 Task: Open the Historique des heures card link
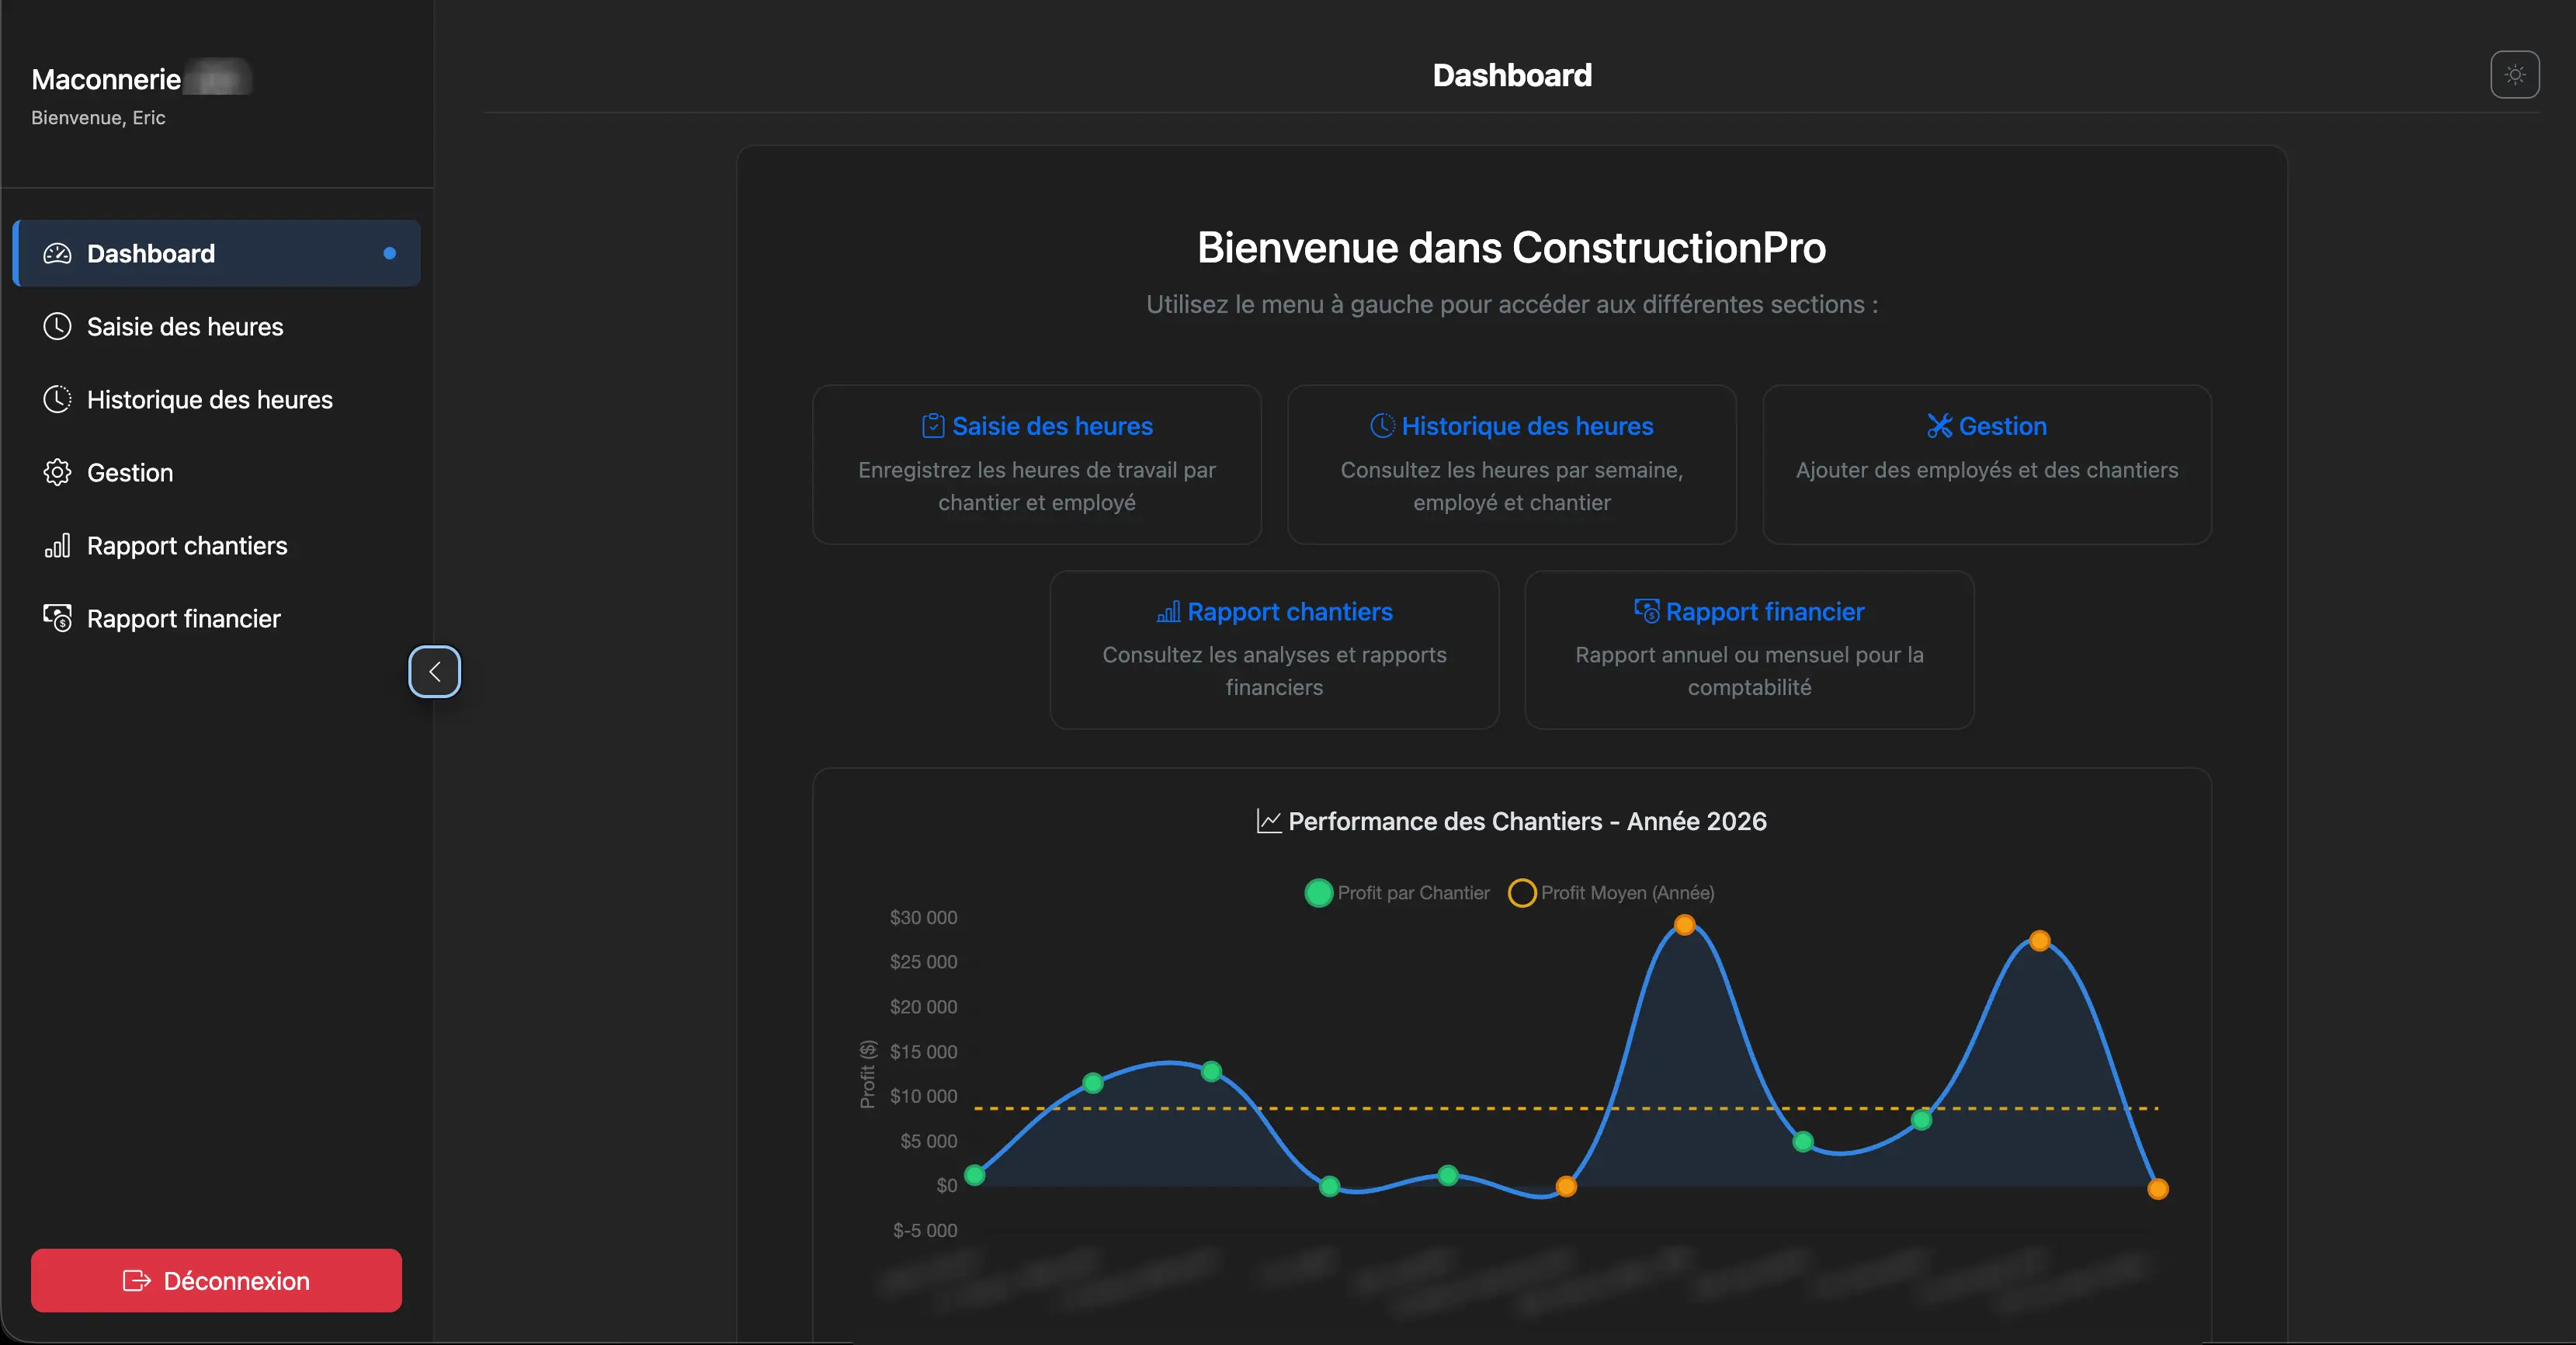point(1526,426)
